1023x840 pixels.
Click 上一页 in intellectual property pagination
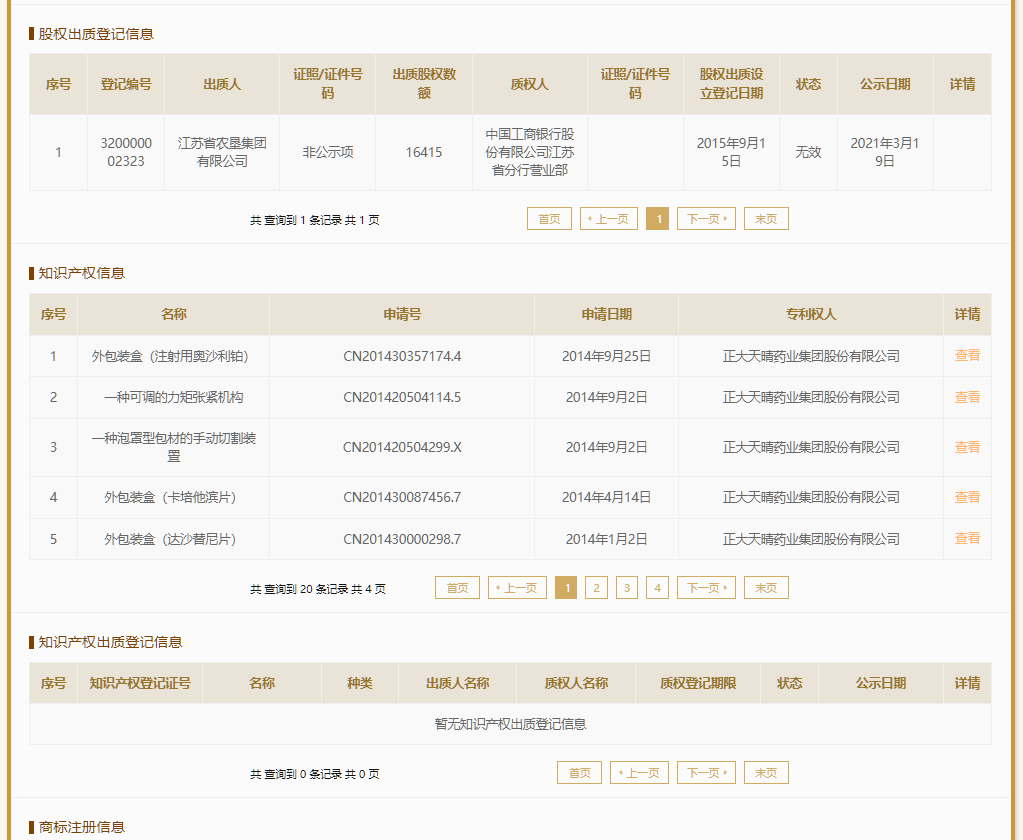(517, 588)
